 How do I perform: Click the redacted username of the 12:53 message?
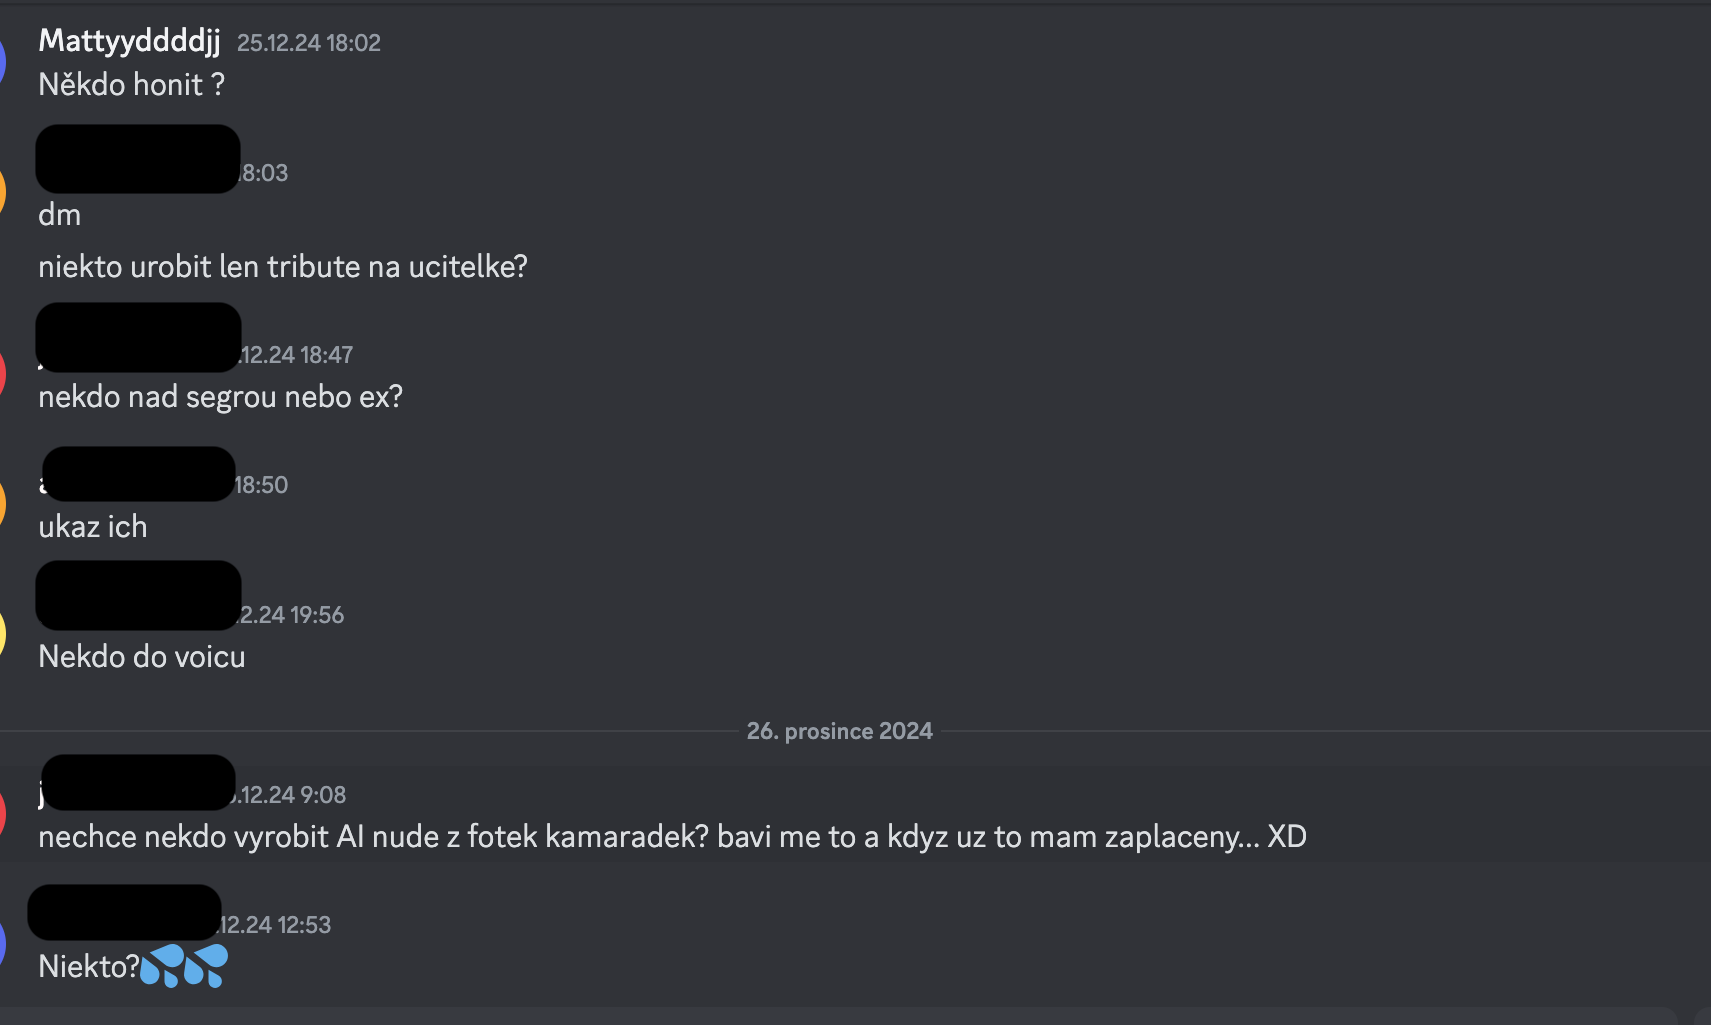[124, 912]
